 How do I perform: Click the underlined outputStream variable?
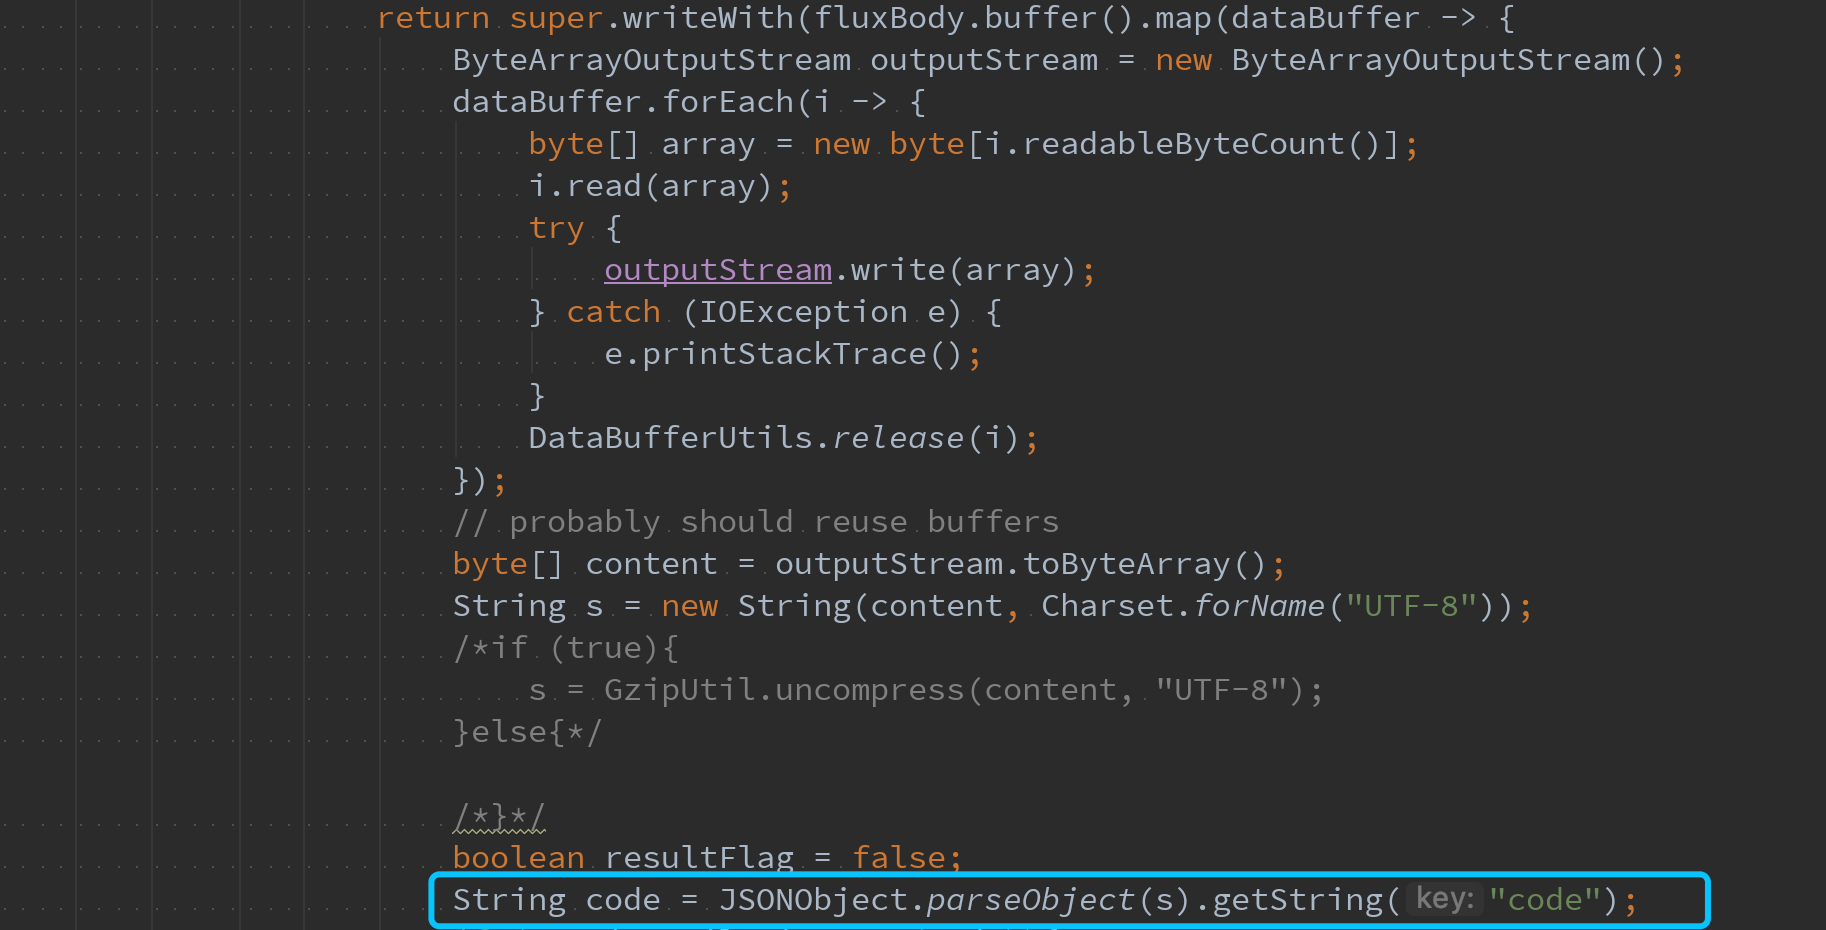[x=717, y=269]
